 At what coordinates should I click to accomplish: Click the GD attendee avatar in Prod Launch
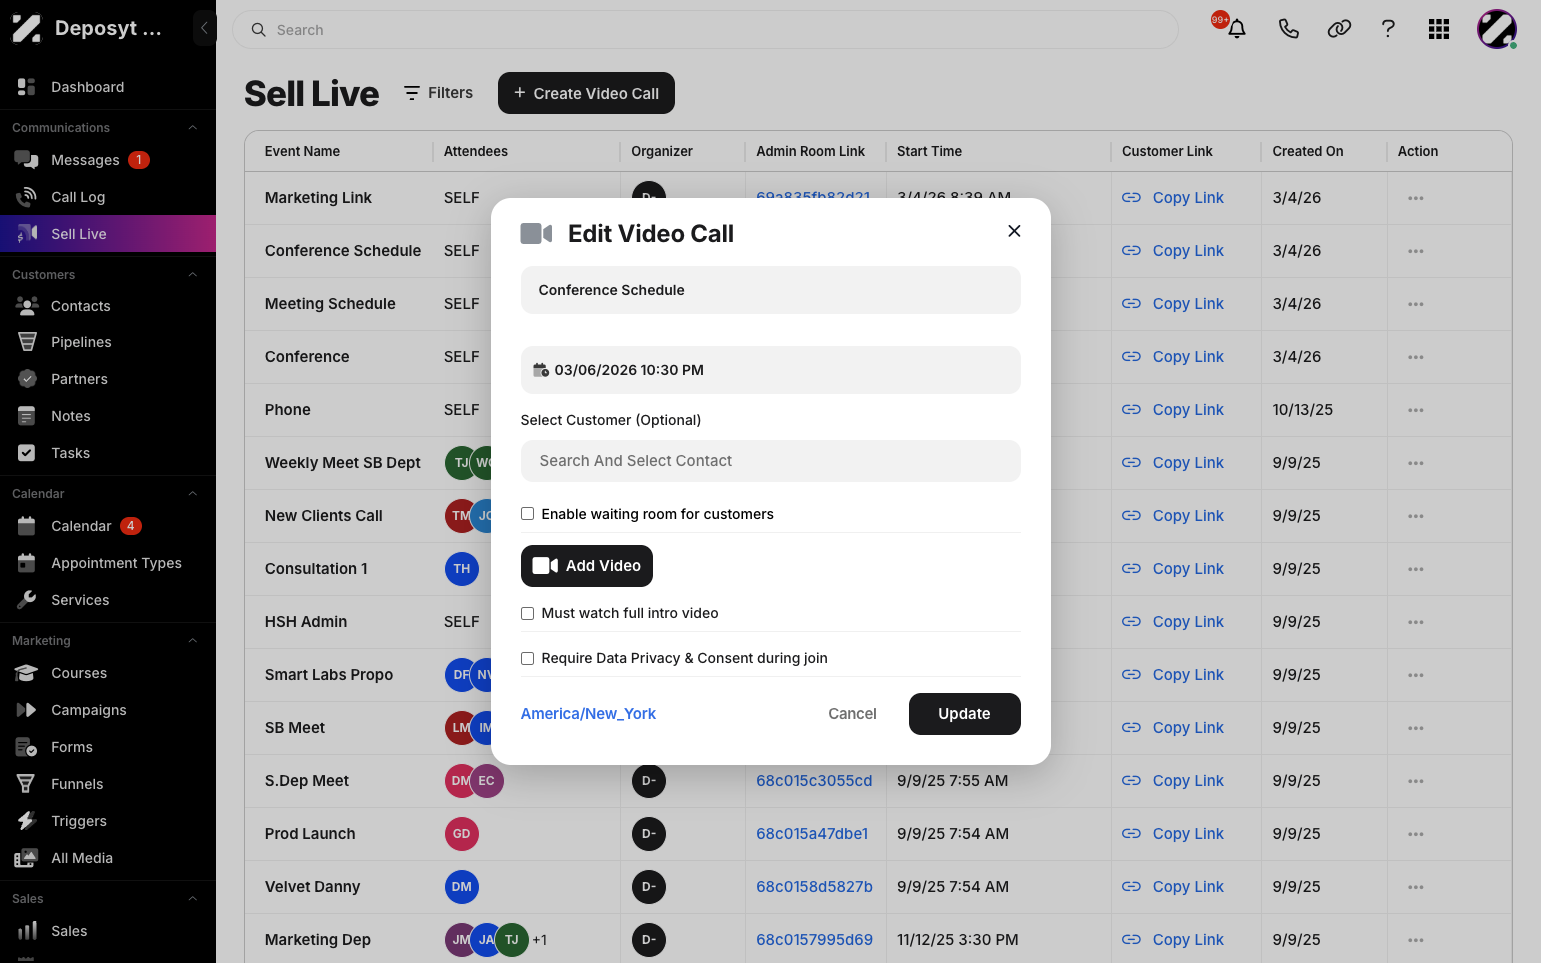(461, 834)
